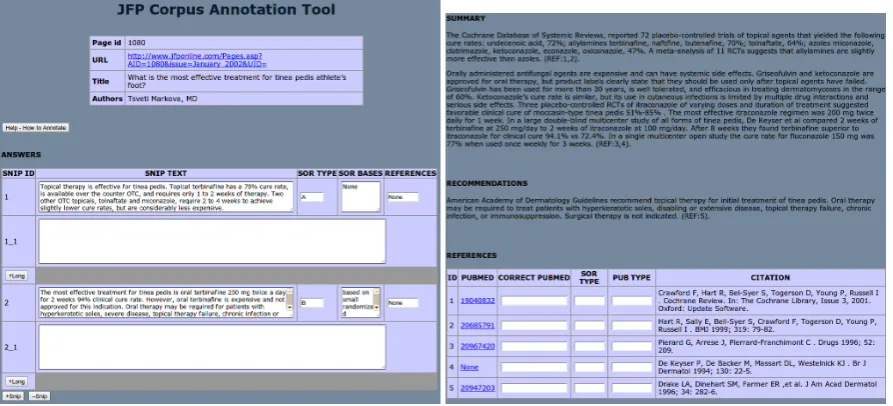The image size is (893, 406).
Task: Click Pub type field for Hart reference 2
Action: 632,326
